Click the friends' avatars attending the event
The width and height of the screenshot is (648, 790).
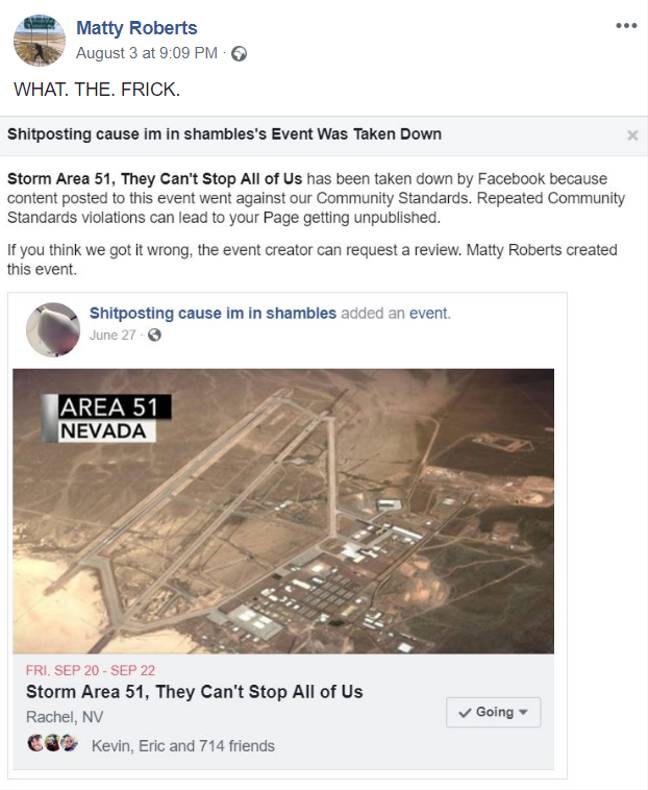tap(53, 743)
